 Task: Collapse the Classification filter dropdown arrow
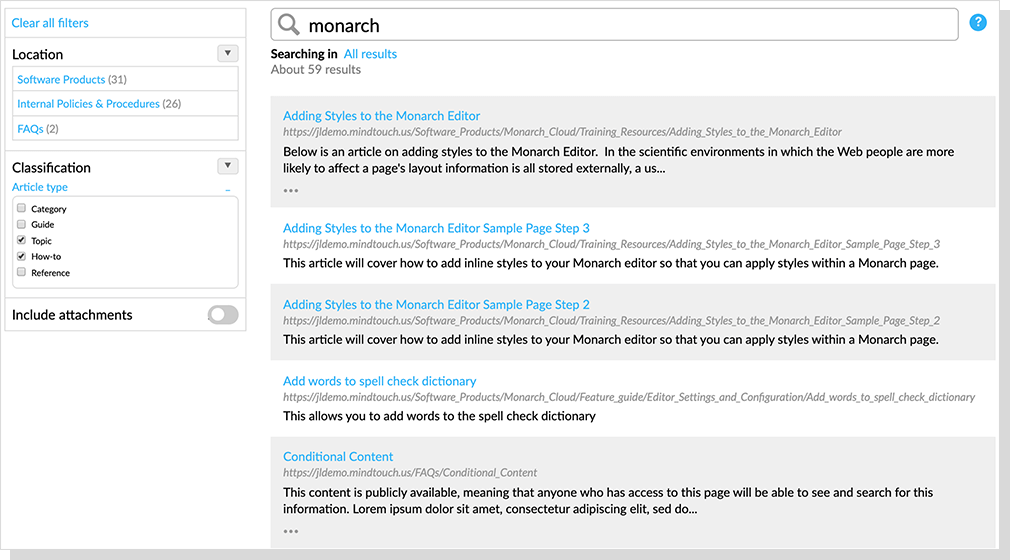point(228,167)
